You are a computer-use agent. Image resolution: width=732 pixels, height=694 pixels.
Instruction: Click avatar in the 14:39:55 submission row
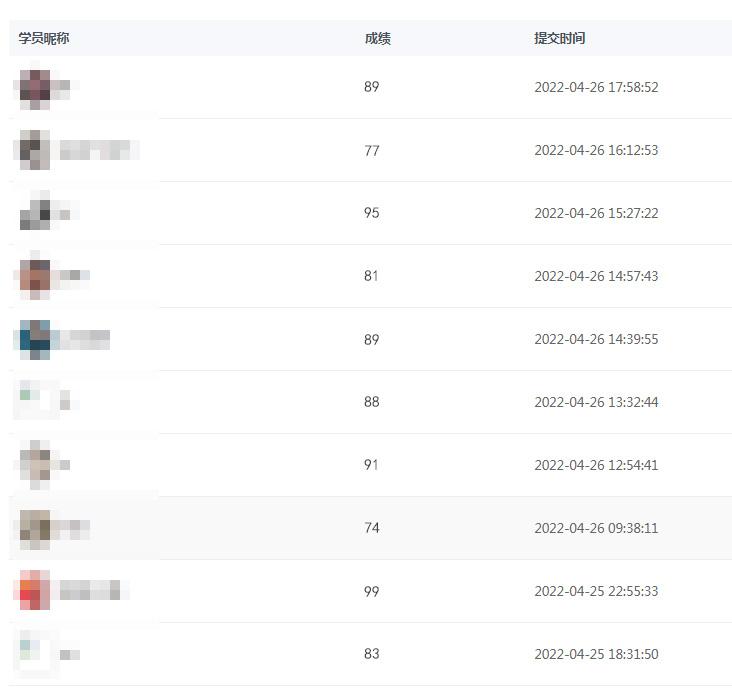tap(35, 339)
